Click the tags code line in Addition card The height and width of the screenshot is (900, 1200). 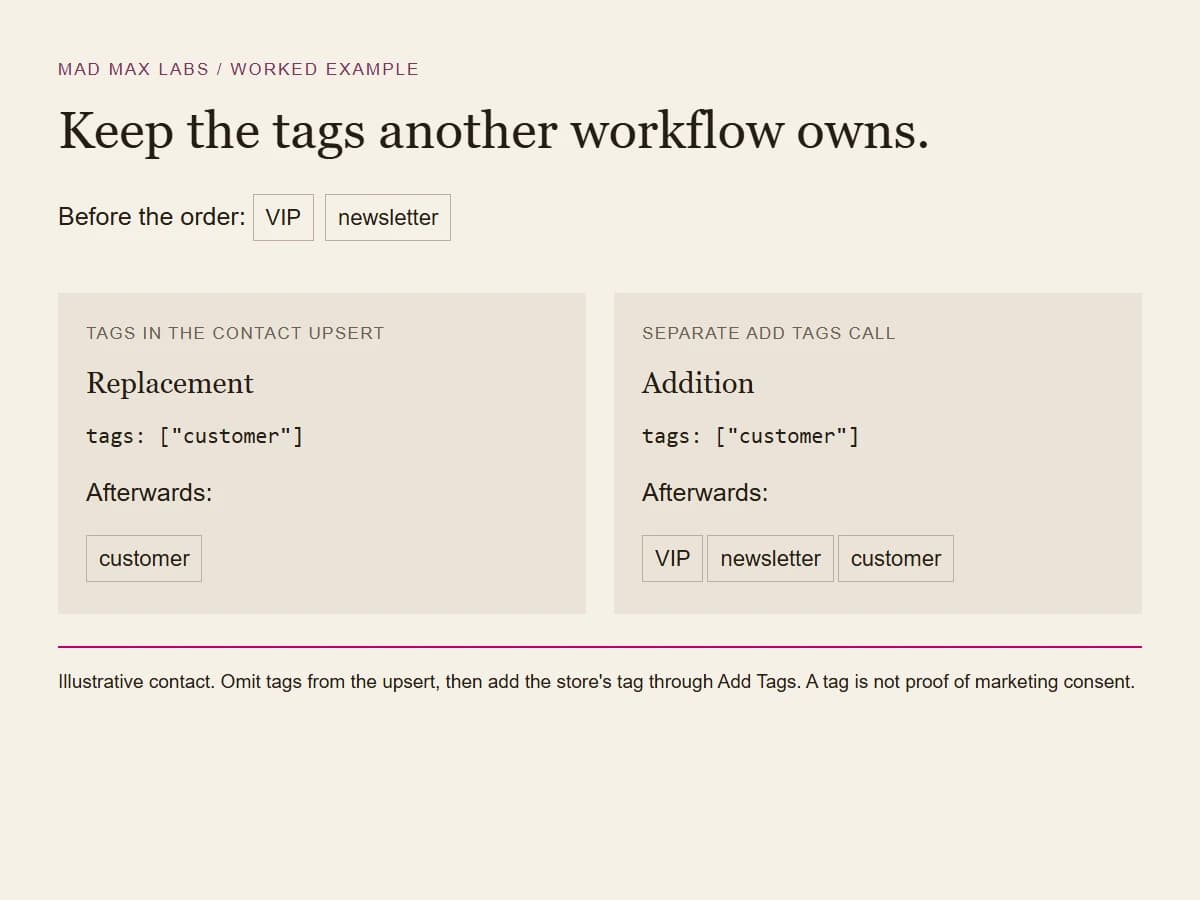tap(750, 436)
